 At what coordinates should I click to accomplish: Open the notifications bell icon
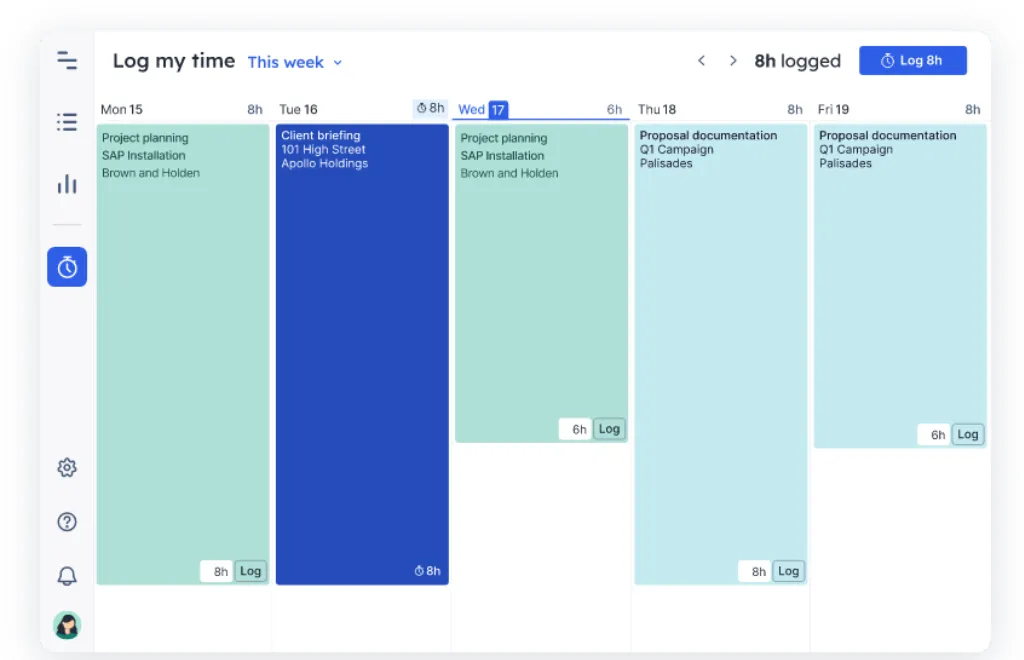(x=67, y=575)
